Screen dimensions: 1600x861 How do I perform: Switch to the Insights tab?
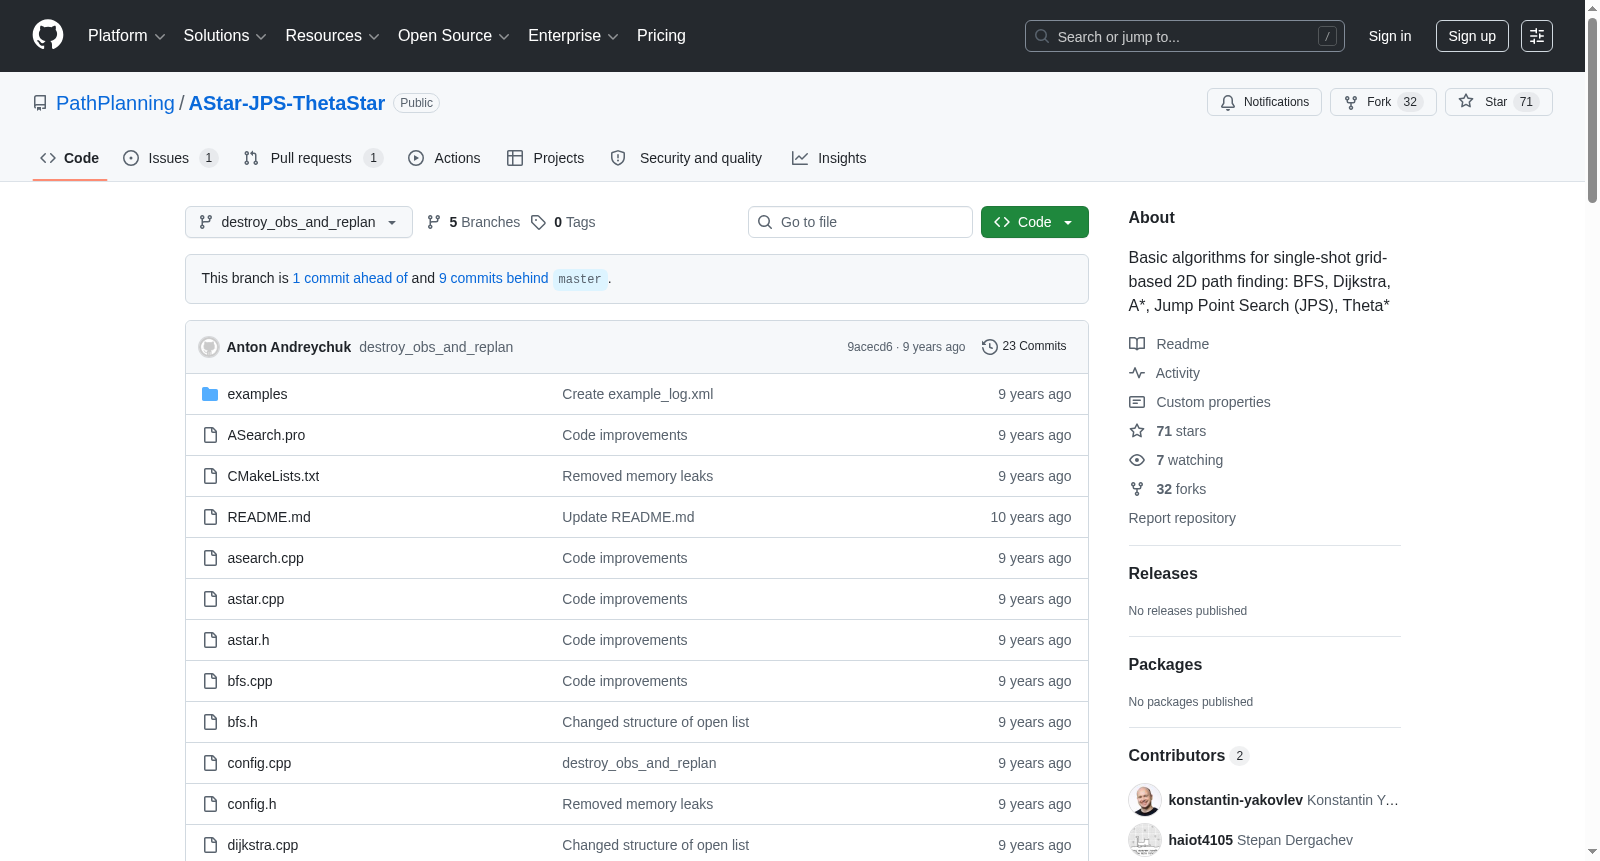pos(829,158)
